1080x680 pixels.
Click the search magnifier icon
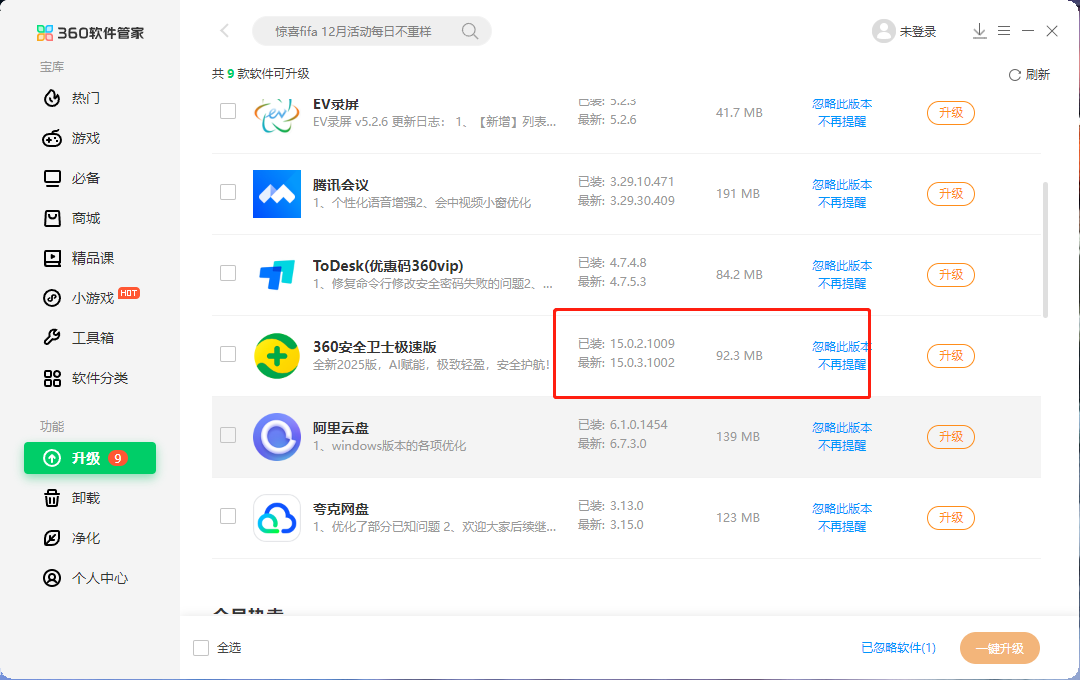469,31
